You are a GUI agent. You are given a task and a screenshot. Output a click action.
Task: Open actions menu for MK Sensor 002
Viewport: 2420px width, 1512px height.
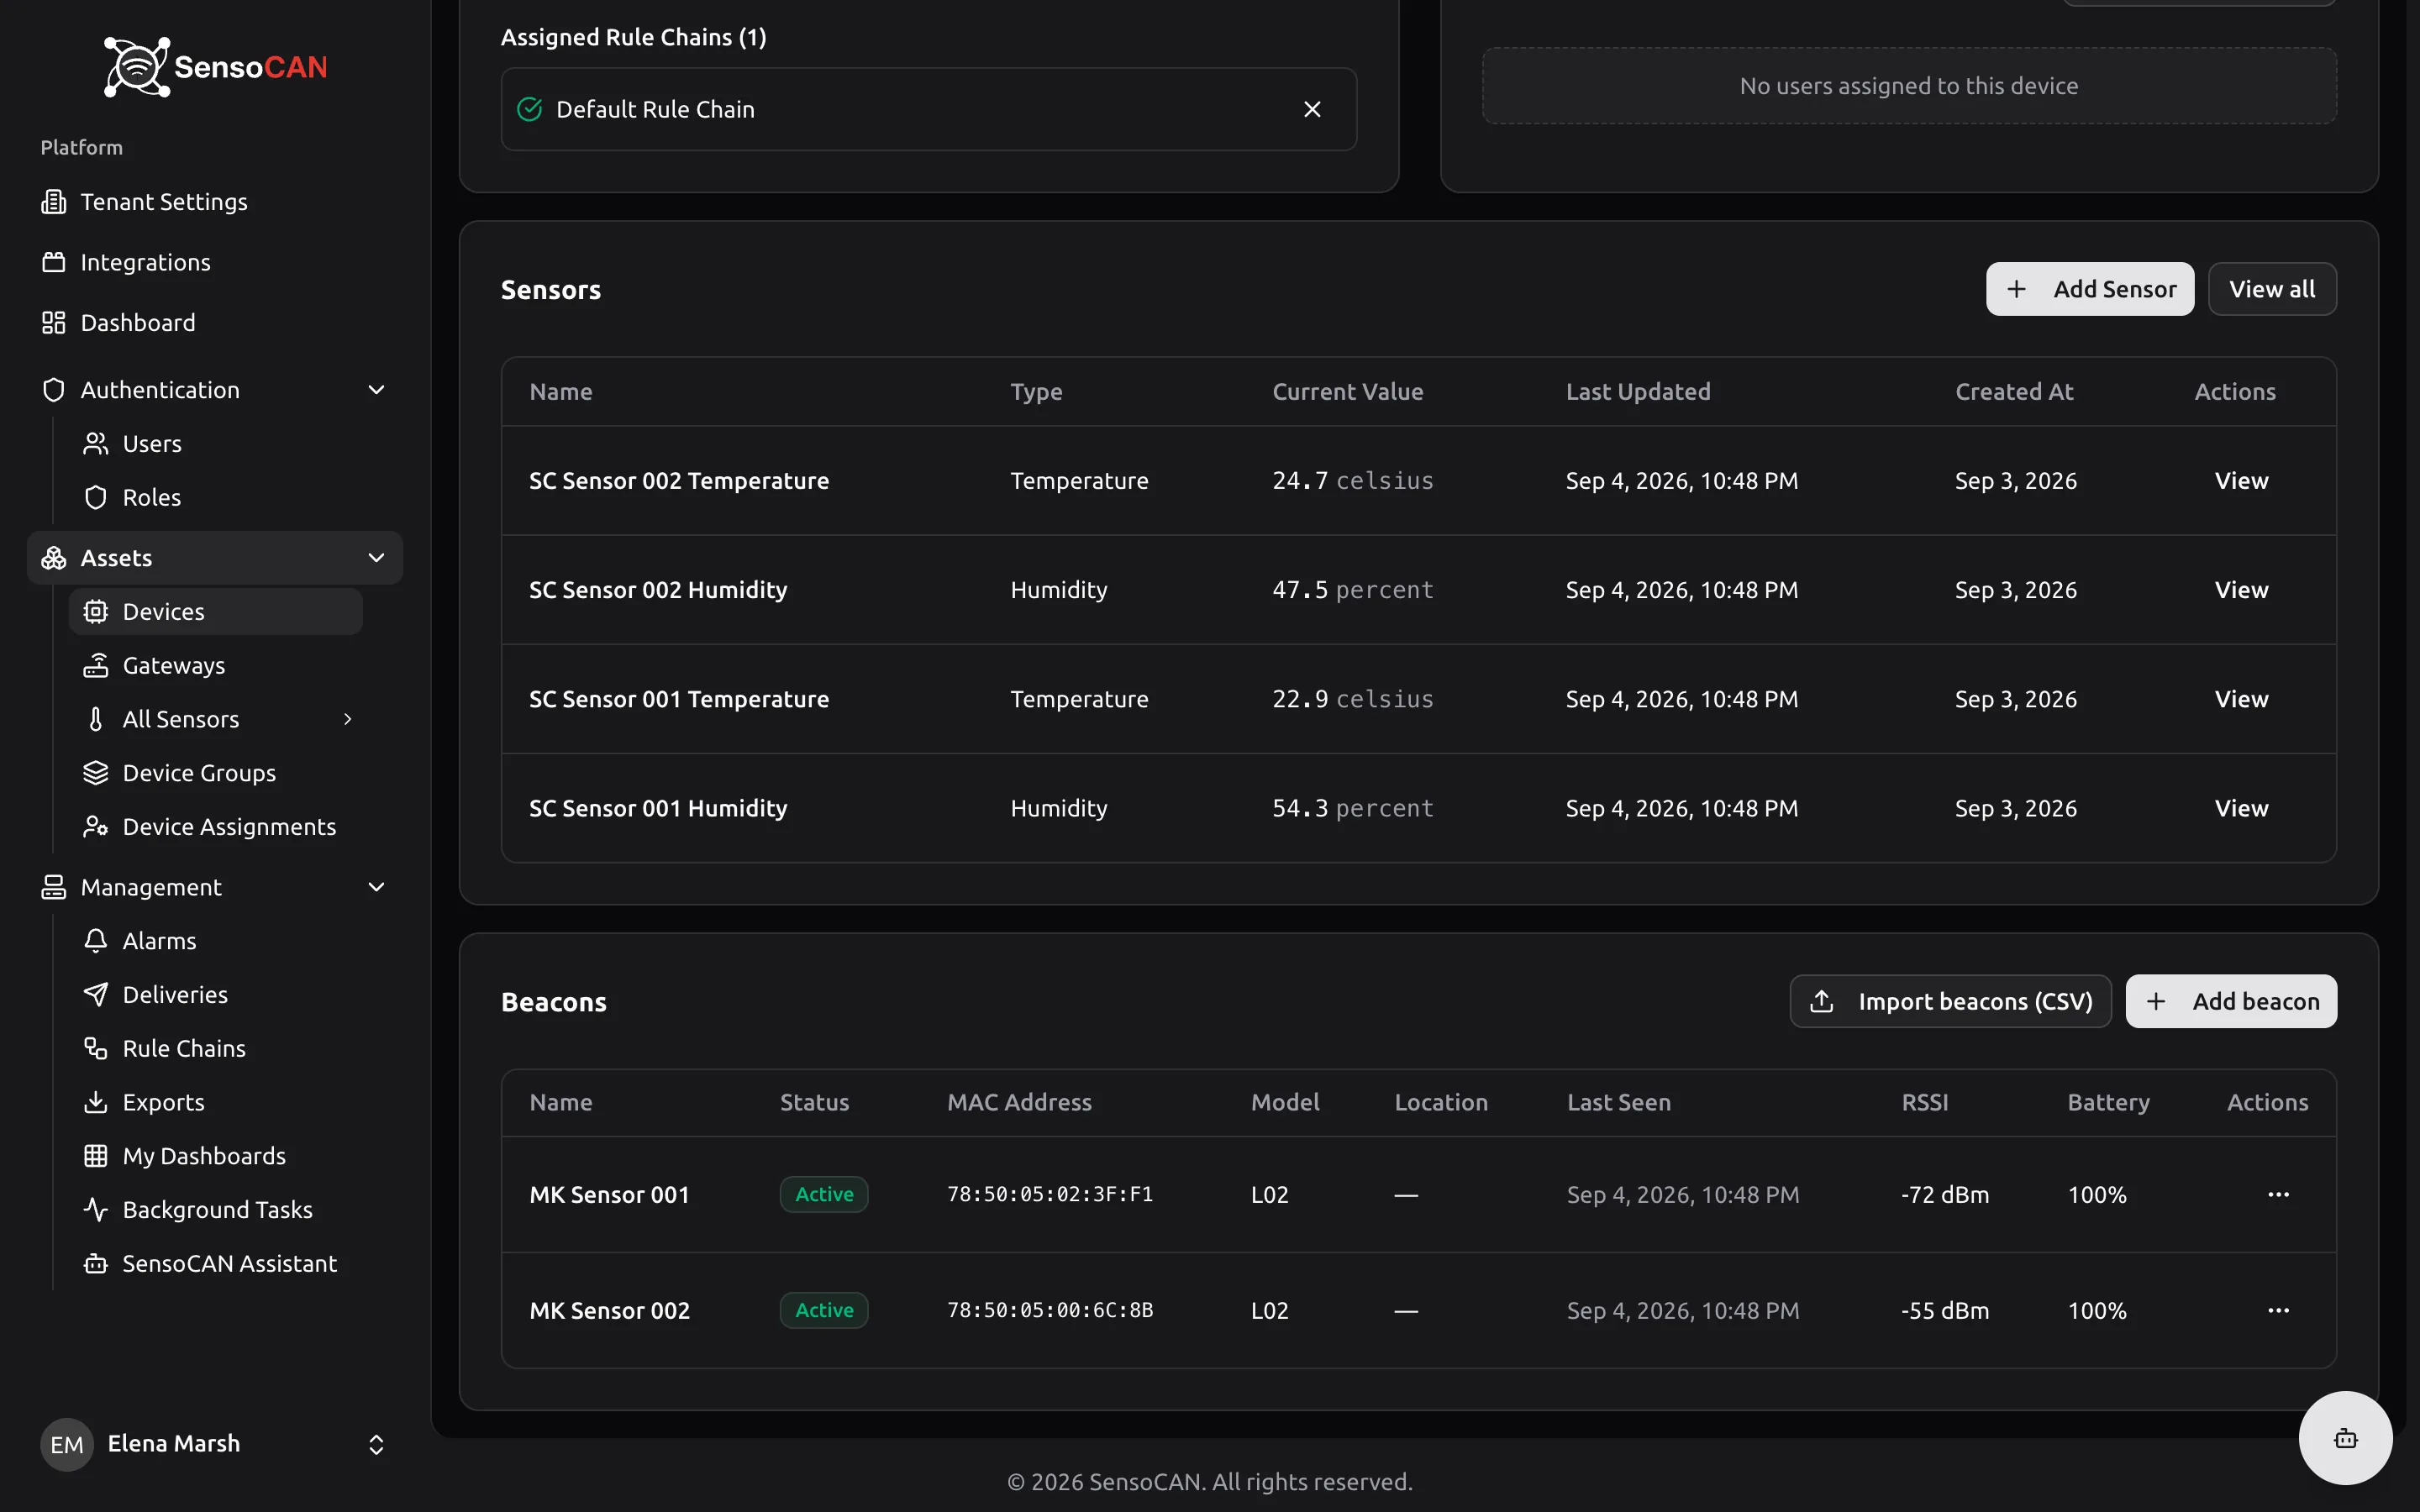point(2278,1310)
